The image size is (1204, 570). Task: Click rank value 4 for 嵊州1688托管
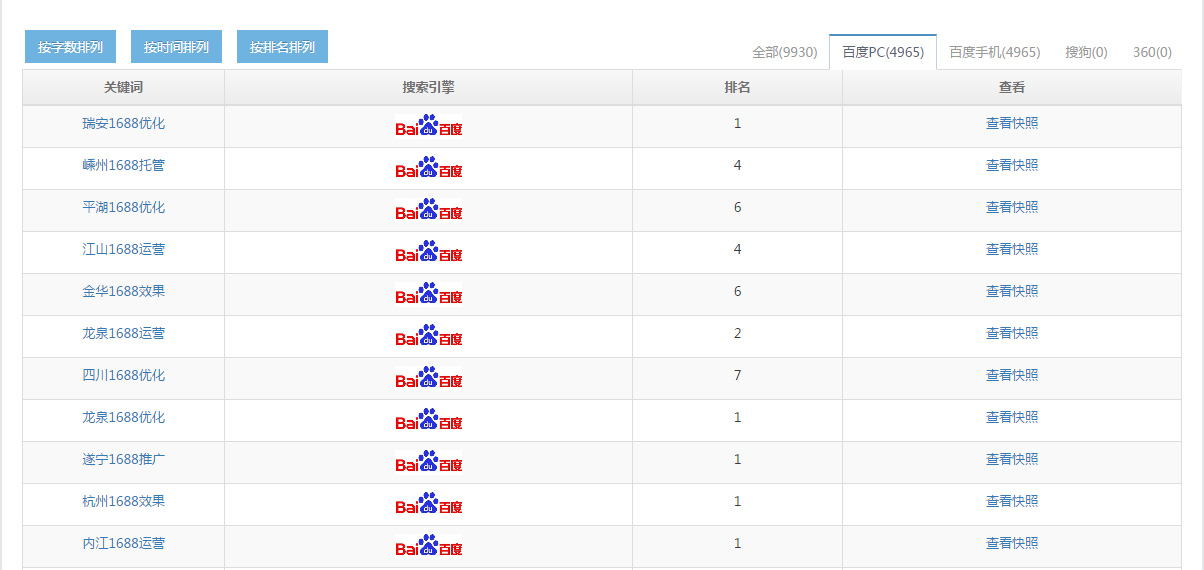pyautogui.click(x=738, y=166)
